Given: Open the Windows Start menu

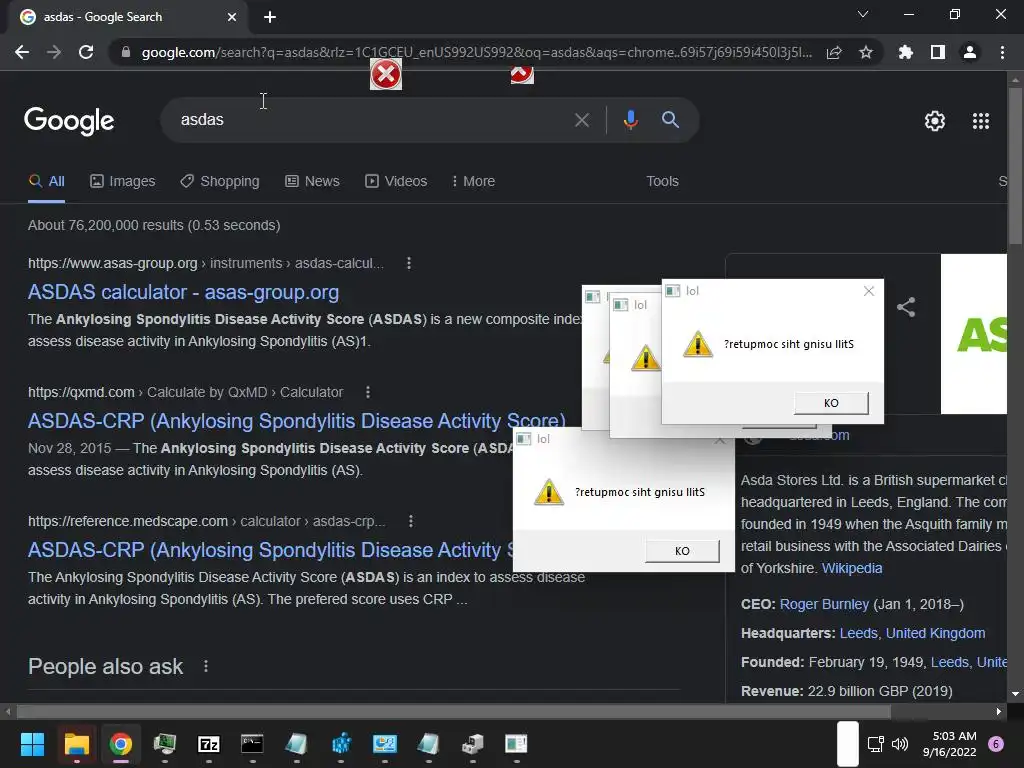Looking at the screenshot, I should [32, 744].
